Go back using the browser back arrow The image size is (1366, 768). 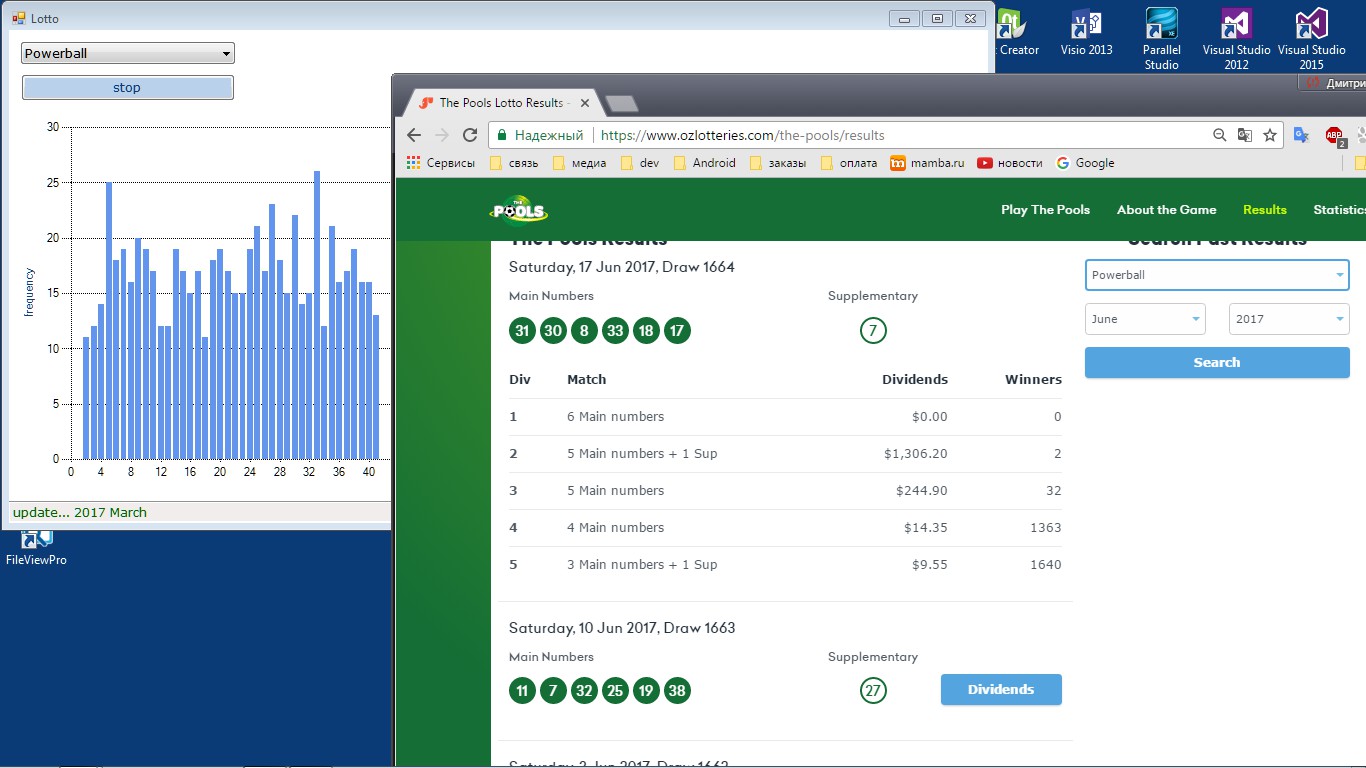(x=414, y=135)
